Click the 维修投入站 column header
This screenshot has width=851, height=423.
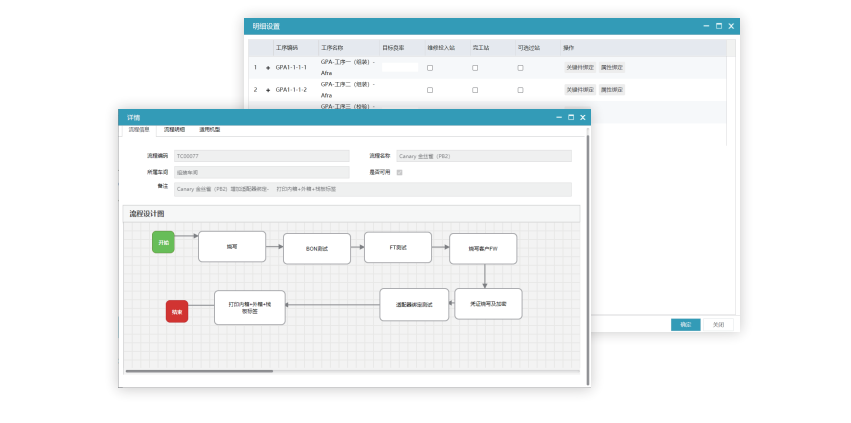441,48
